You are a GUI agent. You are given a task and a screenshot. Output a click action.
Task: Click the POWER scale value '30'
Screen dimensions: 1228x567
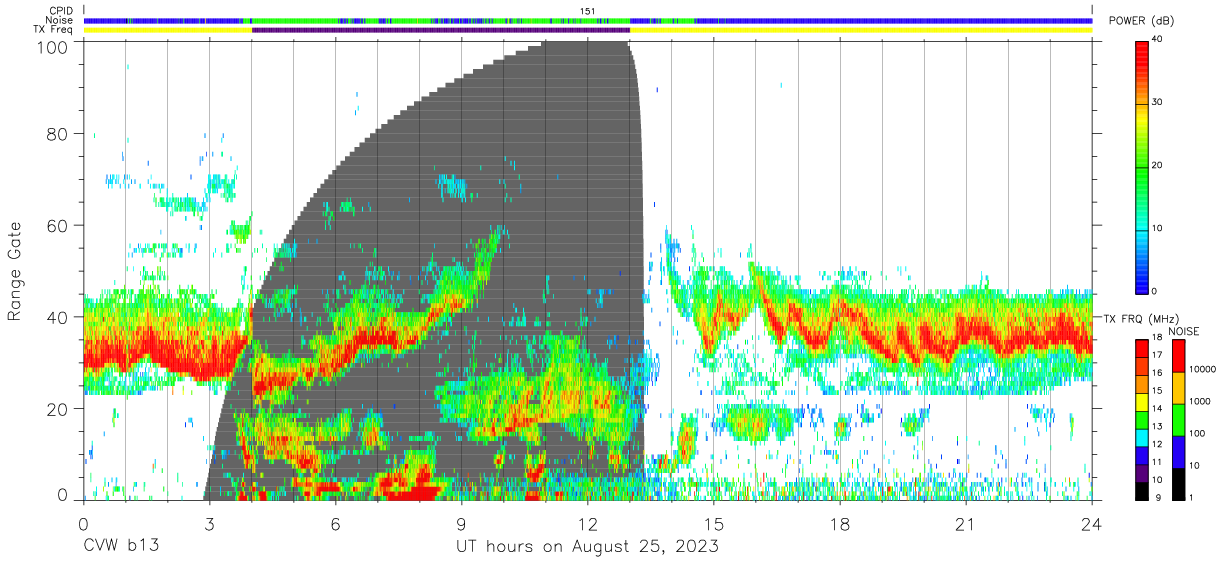1159,102
